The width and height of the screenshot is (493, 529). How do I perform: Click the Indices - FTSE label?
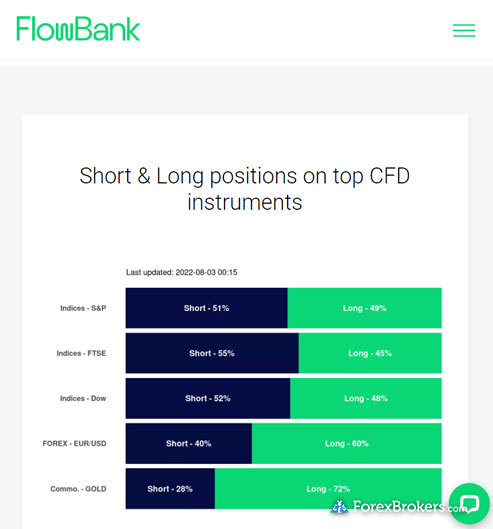81,353
